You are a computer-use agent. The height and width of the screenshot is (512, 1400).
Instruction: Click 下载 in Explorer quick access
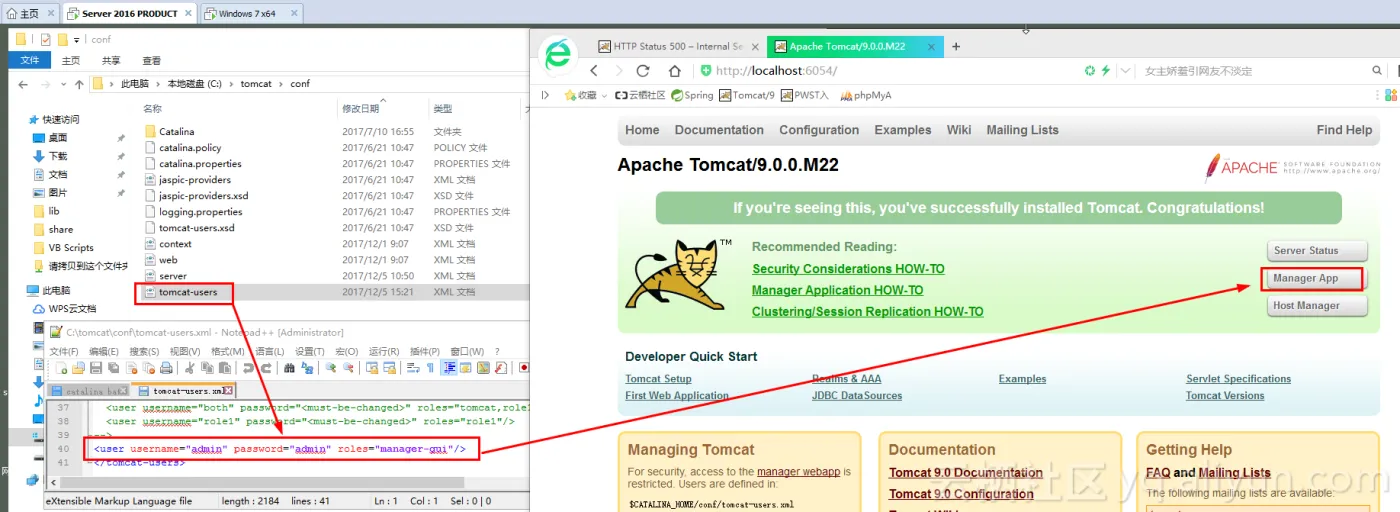pyautogui.click(x=58, y=156)
